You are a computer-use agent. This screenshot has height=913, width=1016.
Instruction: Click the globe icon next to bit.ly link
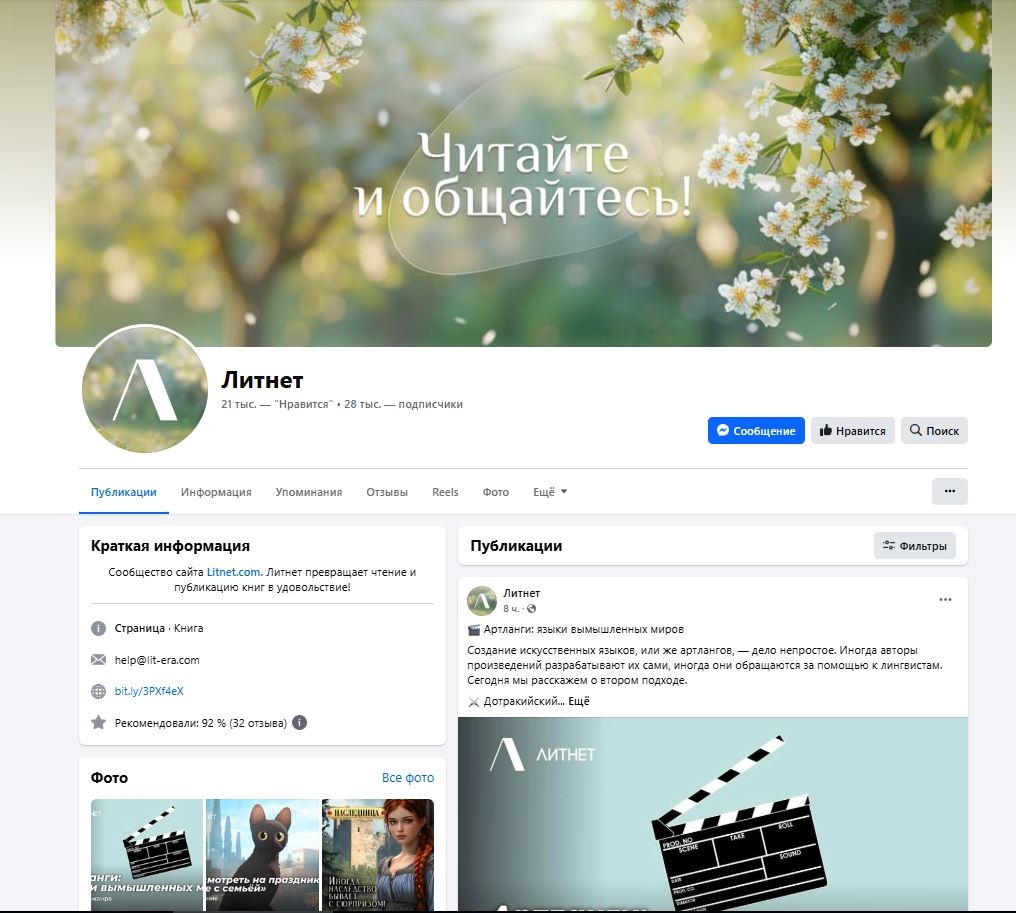98,691
